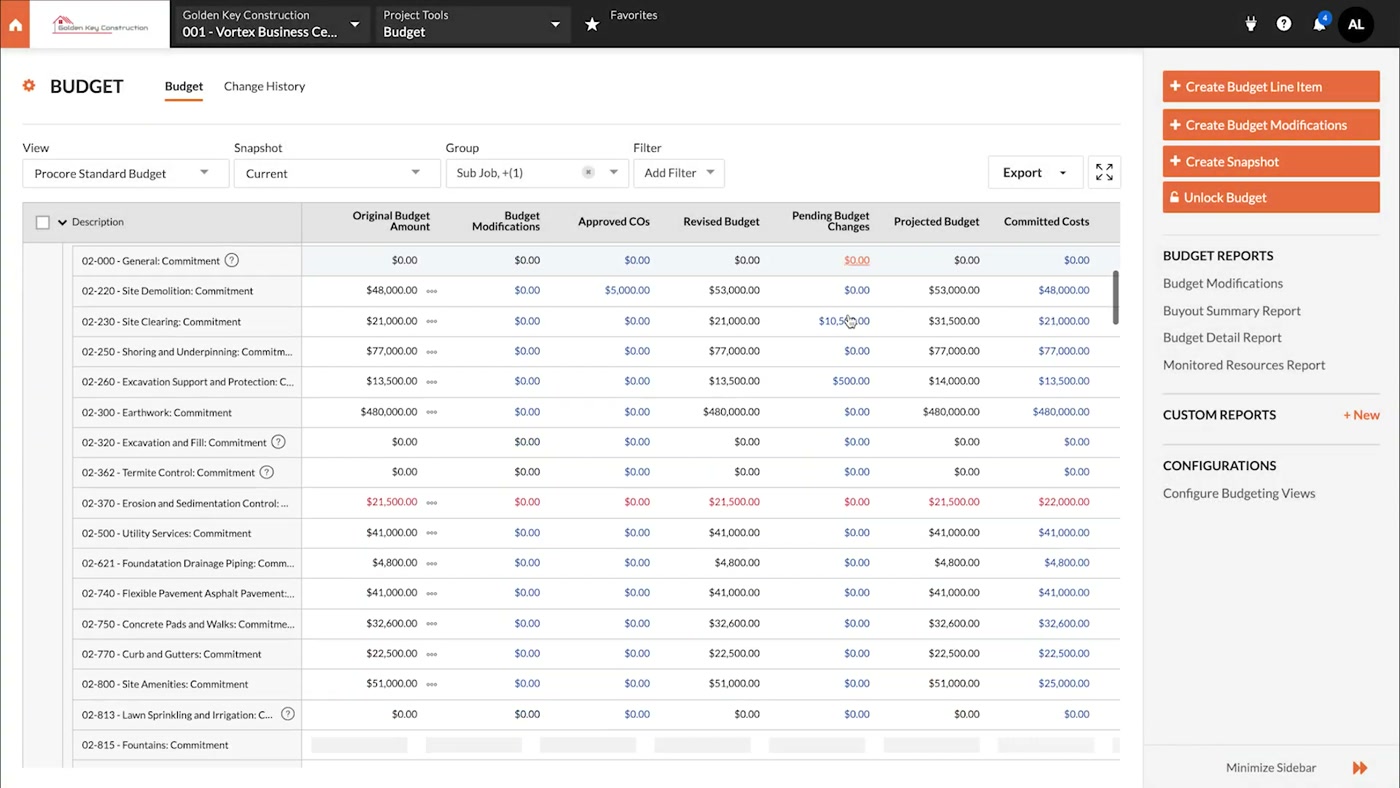Image resolution: width=1400 pixels, height=788 pixels.
Task: Open the help question mark icon
Action: pyautogui.click(x=1284, y=24)
